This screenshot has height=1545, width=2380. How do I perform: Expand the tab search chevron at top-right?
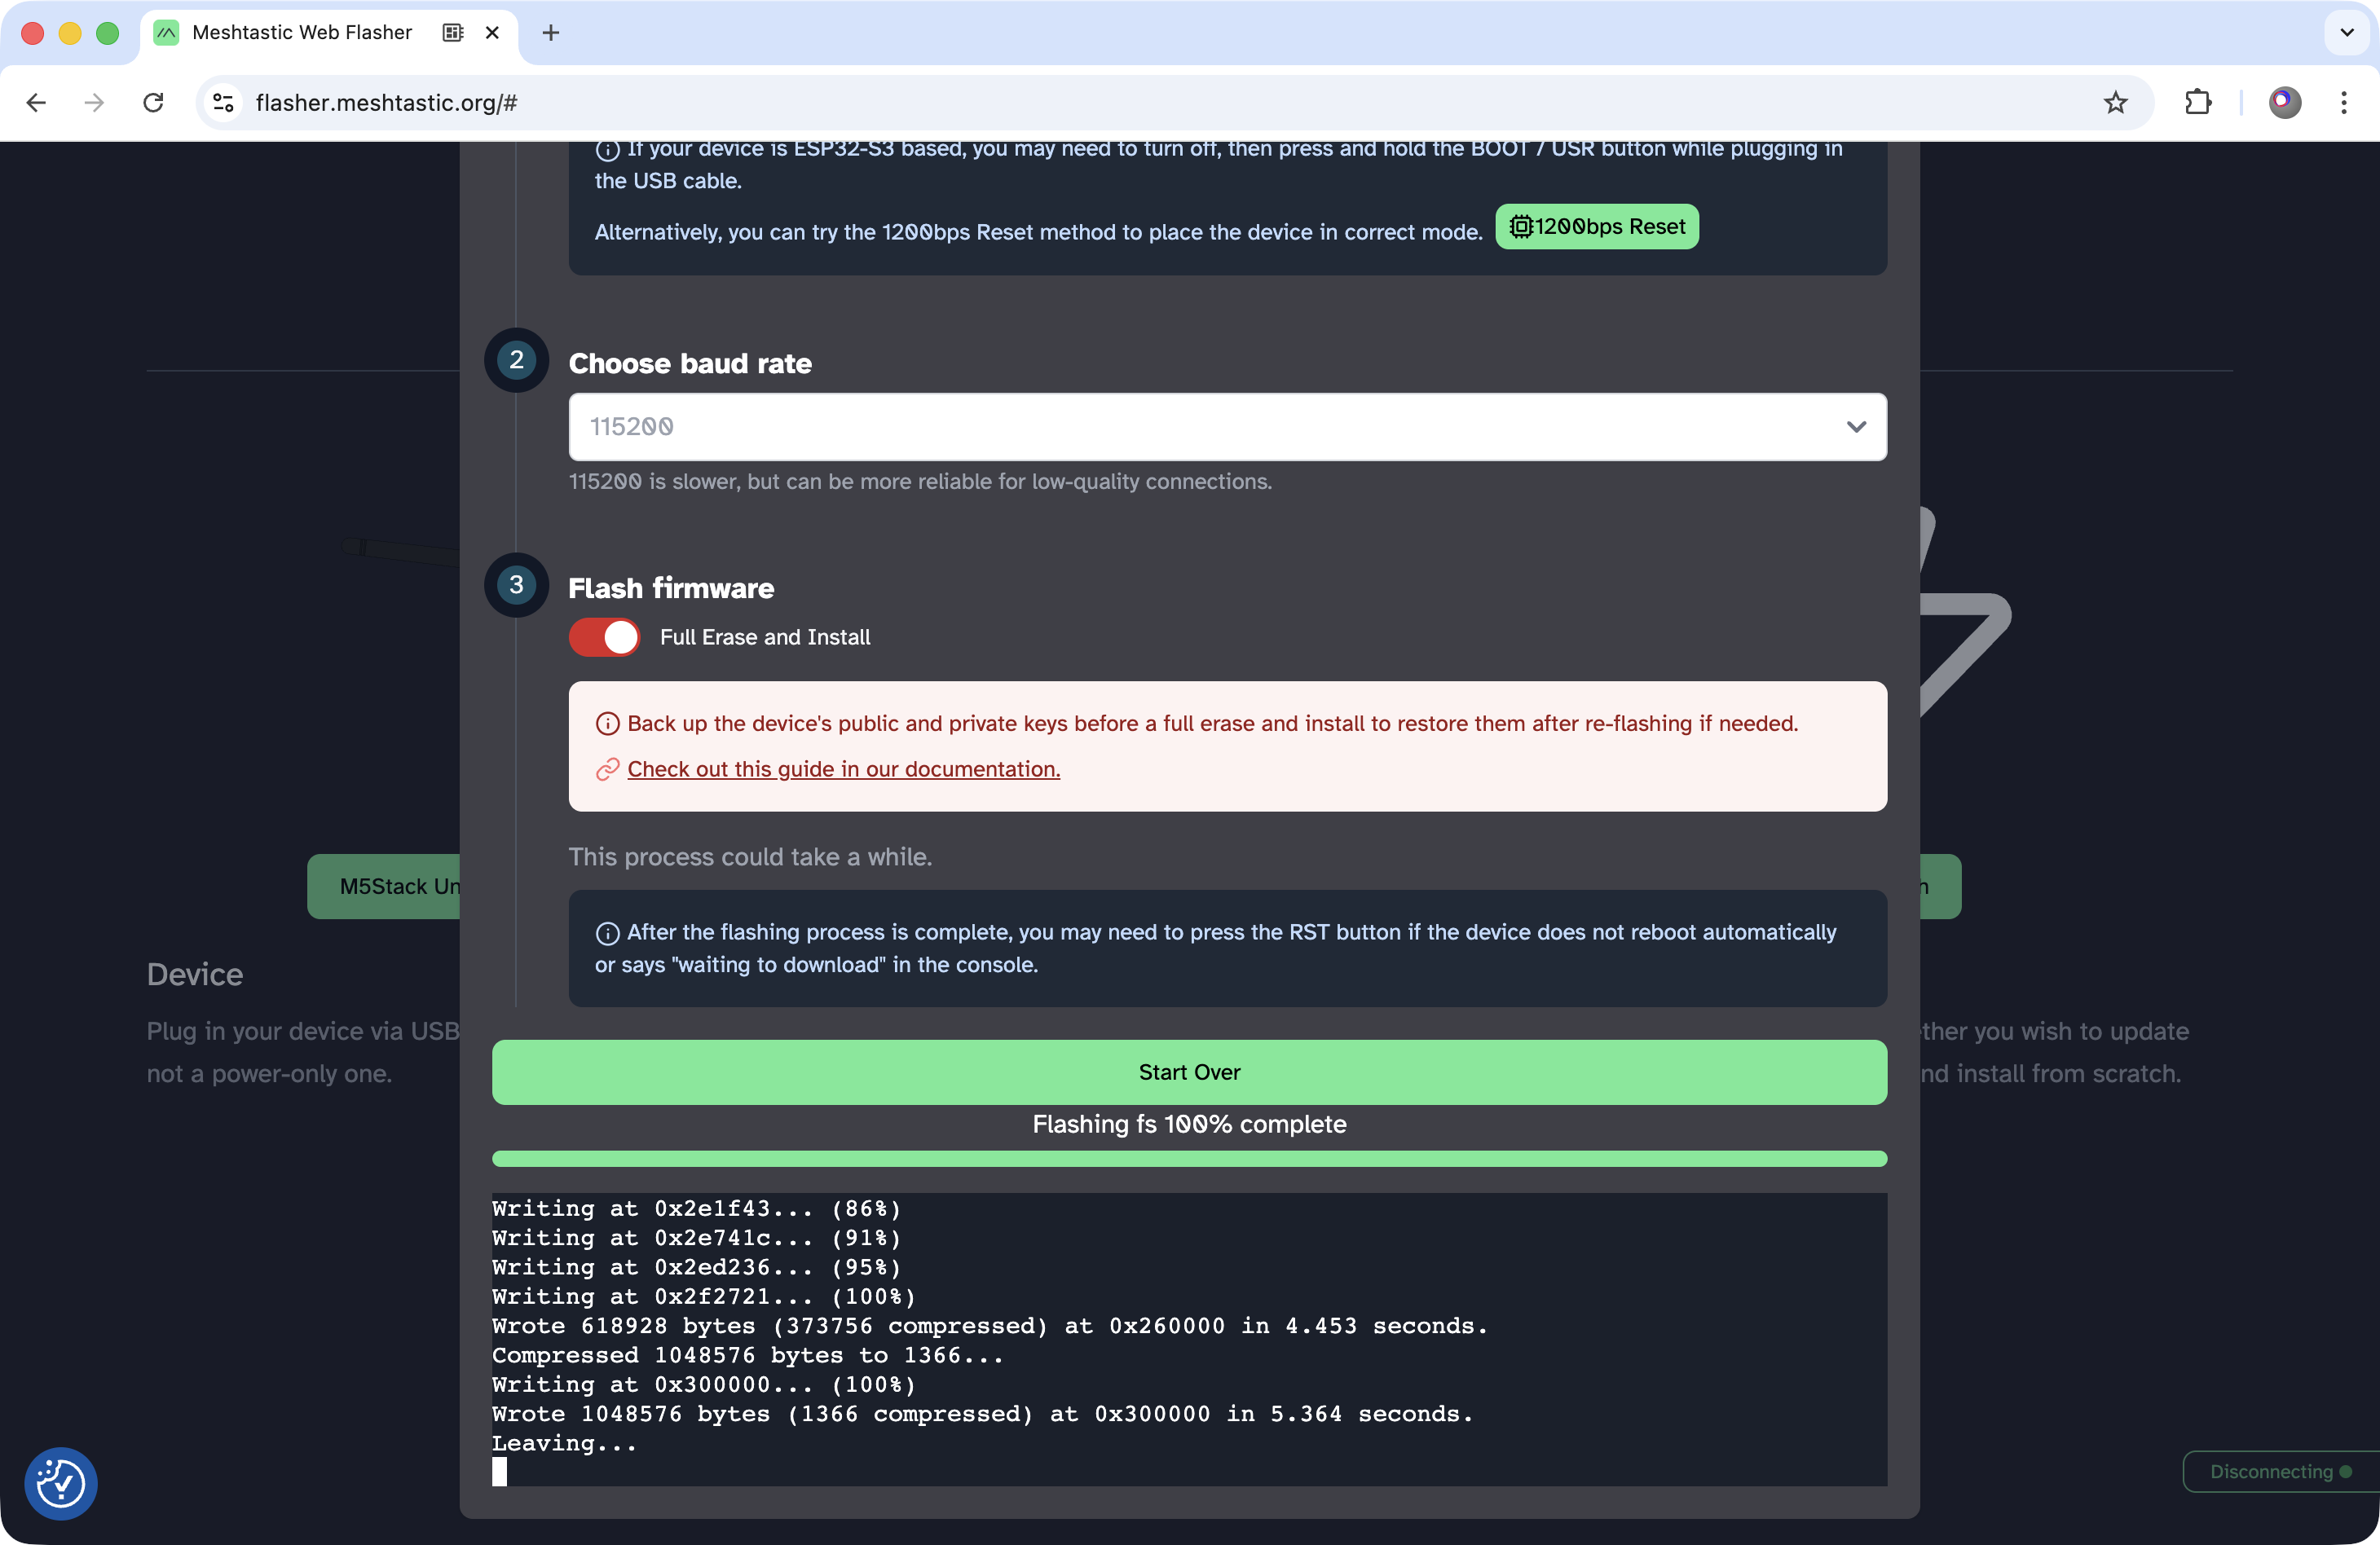2346,33
